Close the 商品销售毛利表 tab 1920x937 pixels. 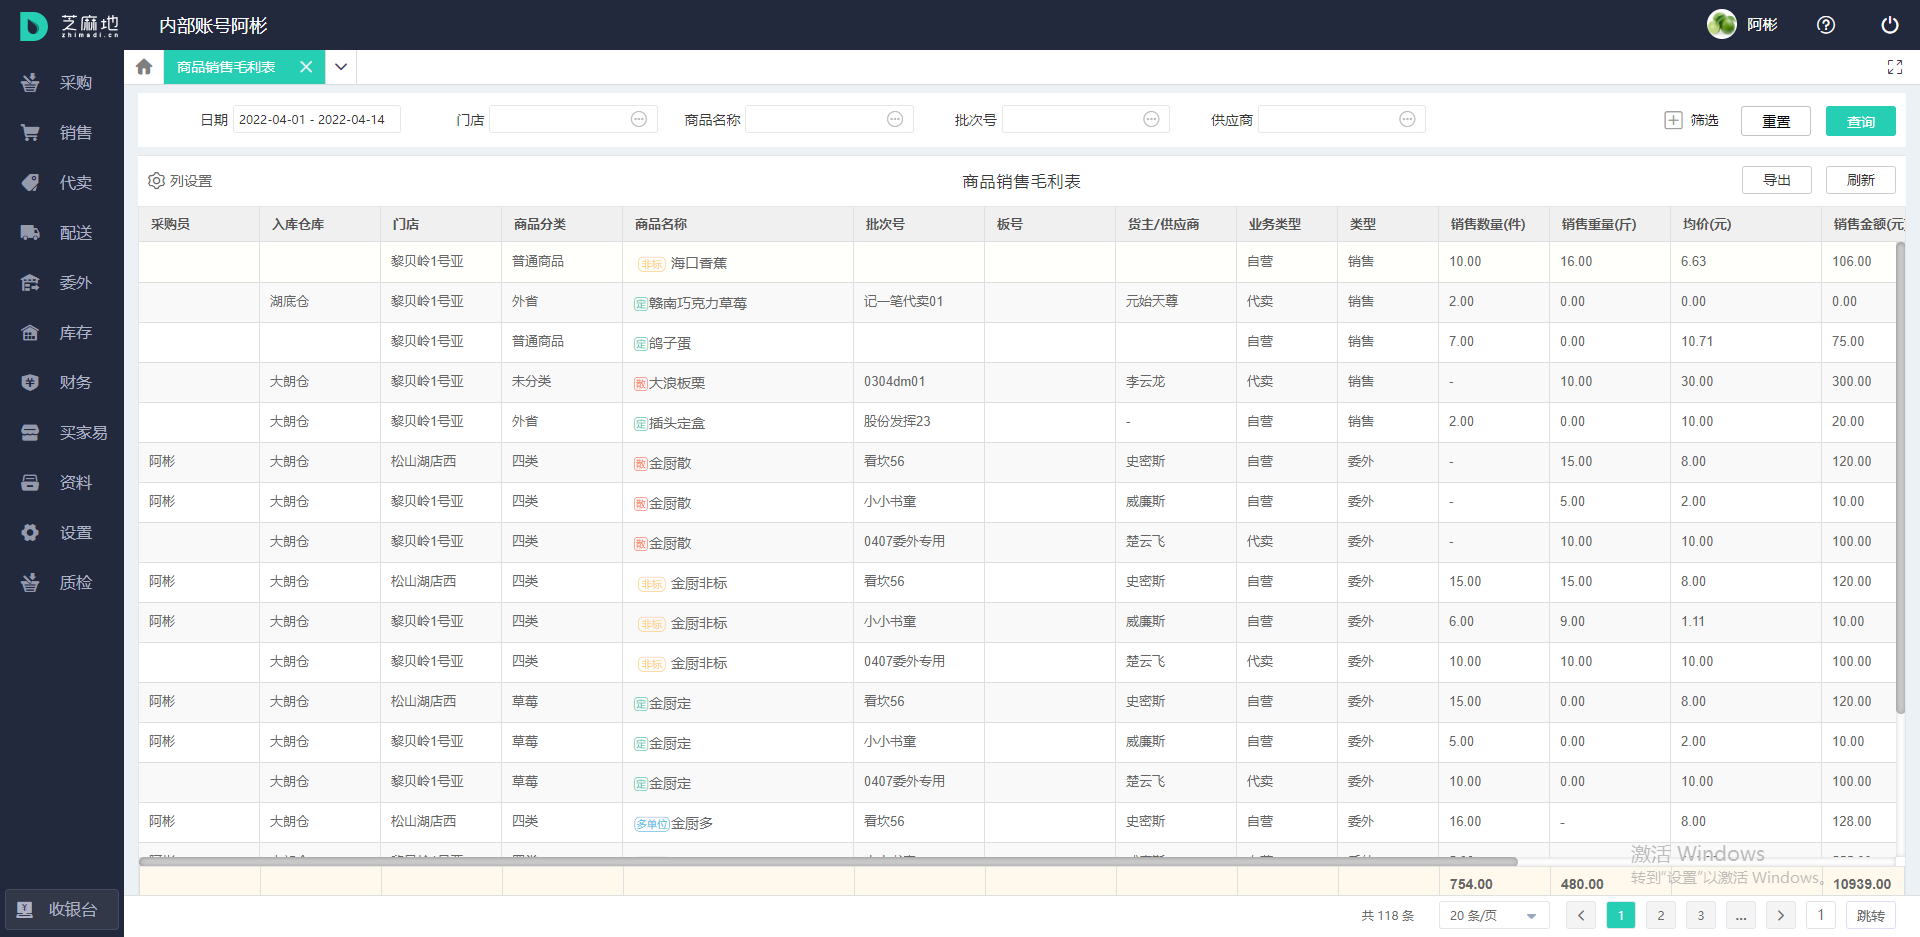pos(306,67)
